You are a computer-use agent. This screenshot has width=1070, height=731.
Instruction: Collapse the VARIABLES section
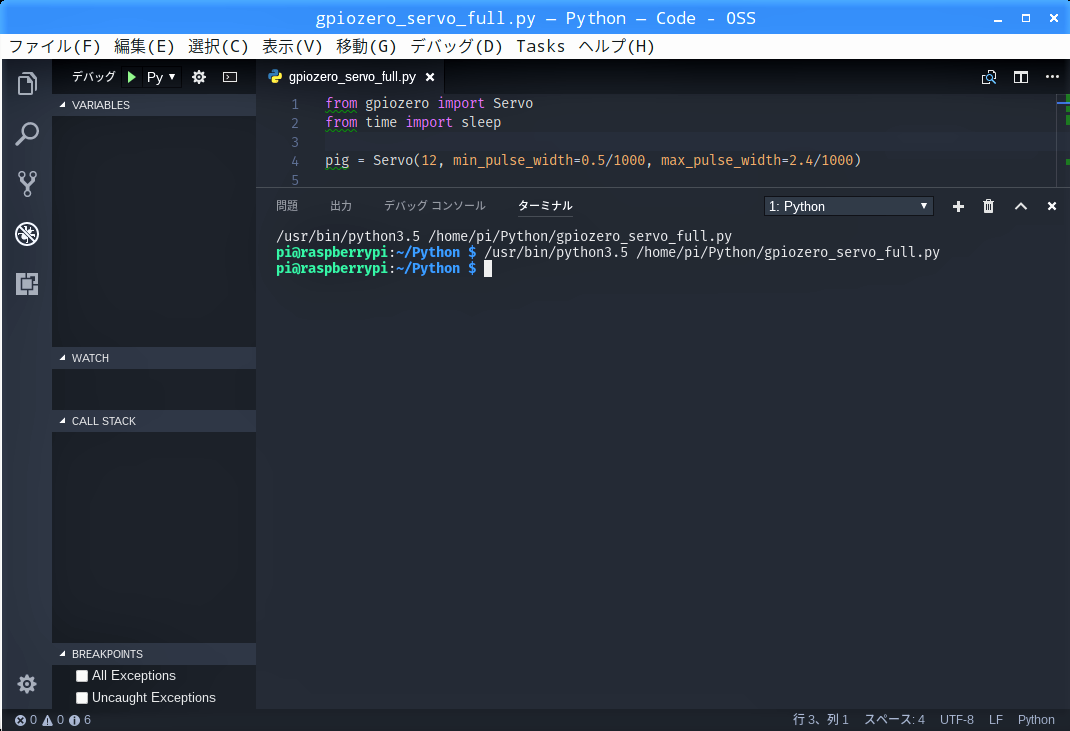tap(100, 105)
